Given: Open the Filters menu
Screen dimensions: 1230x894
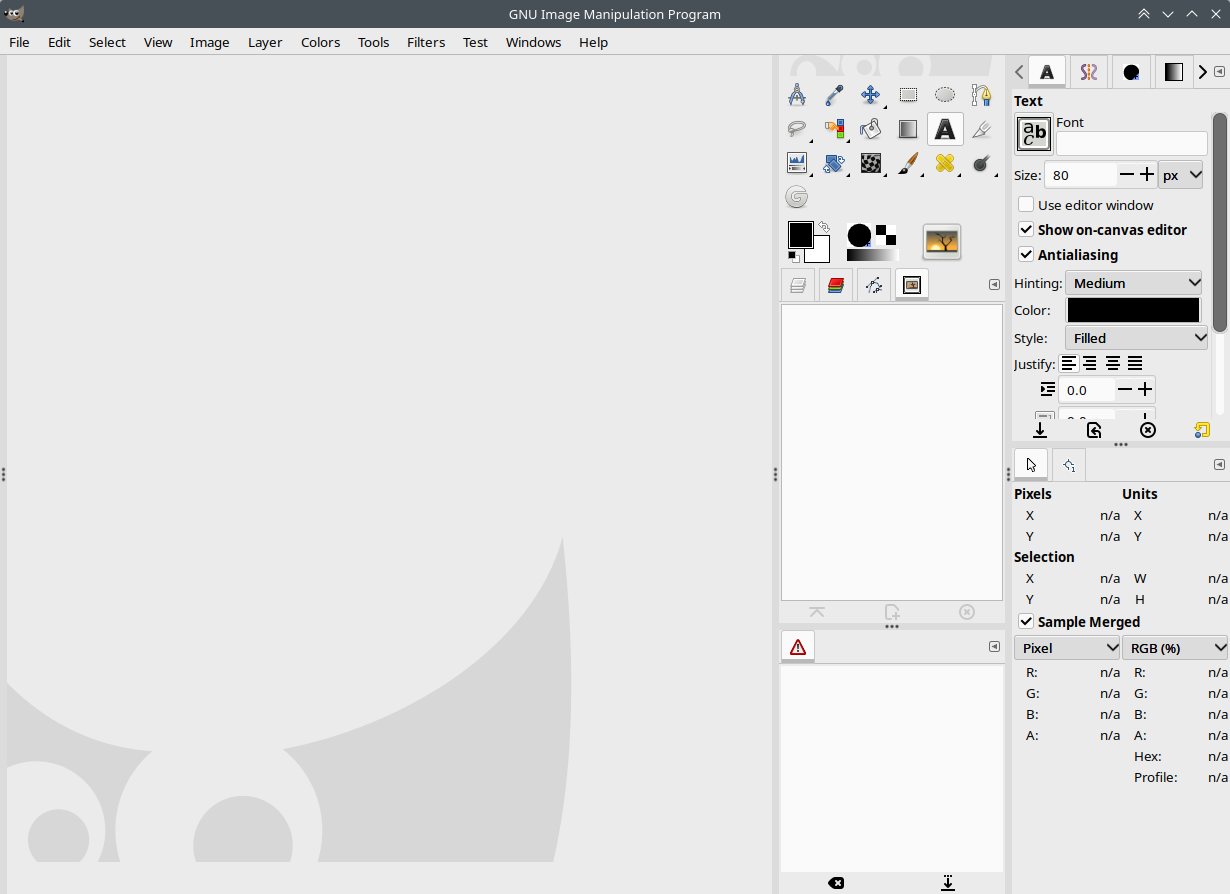Looking at the screenshot, I should tap(426, 42).
